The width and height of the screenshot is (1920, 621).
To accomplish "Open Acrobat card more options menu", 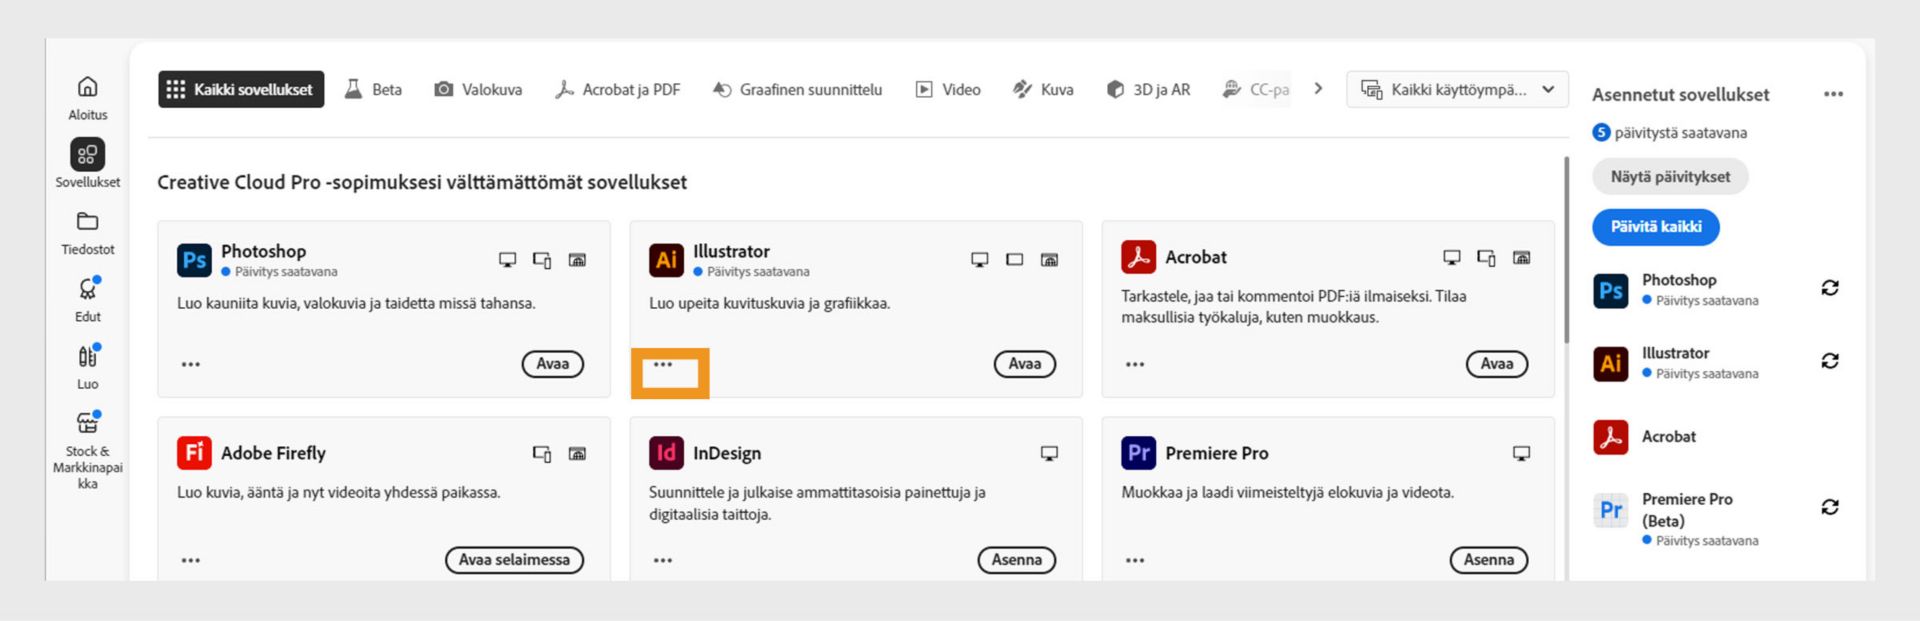I will (x=1135, y=364).
